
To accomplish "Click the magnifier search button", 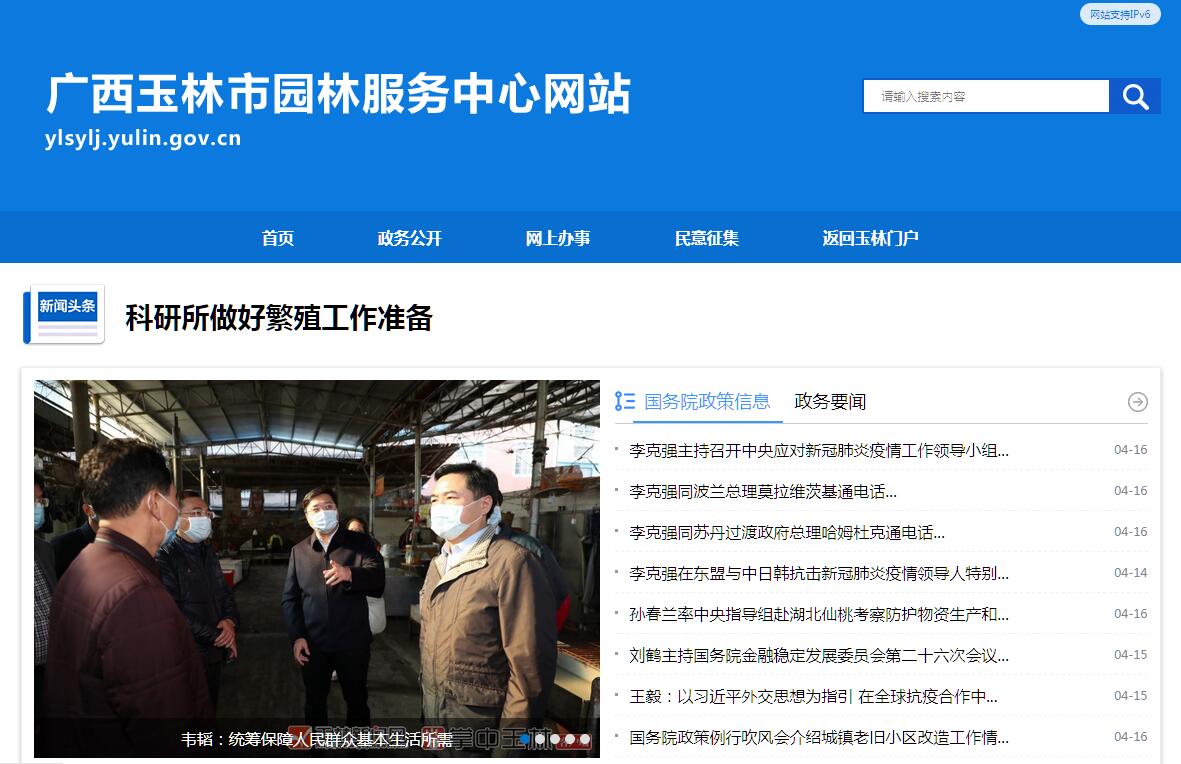I will click(x=1135, y=96).
